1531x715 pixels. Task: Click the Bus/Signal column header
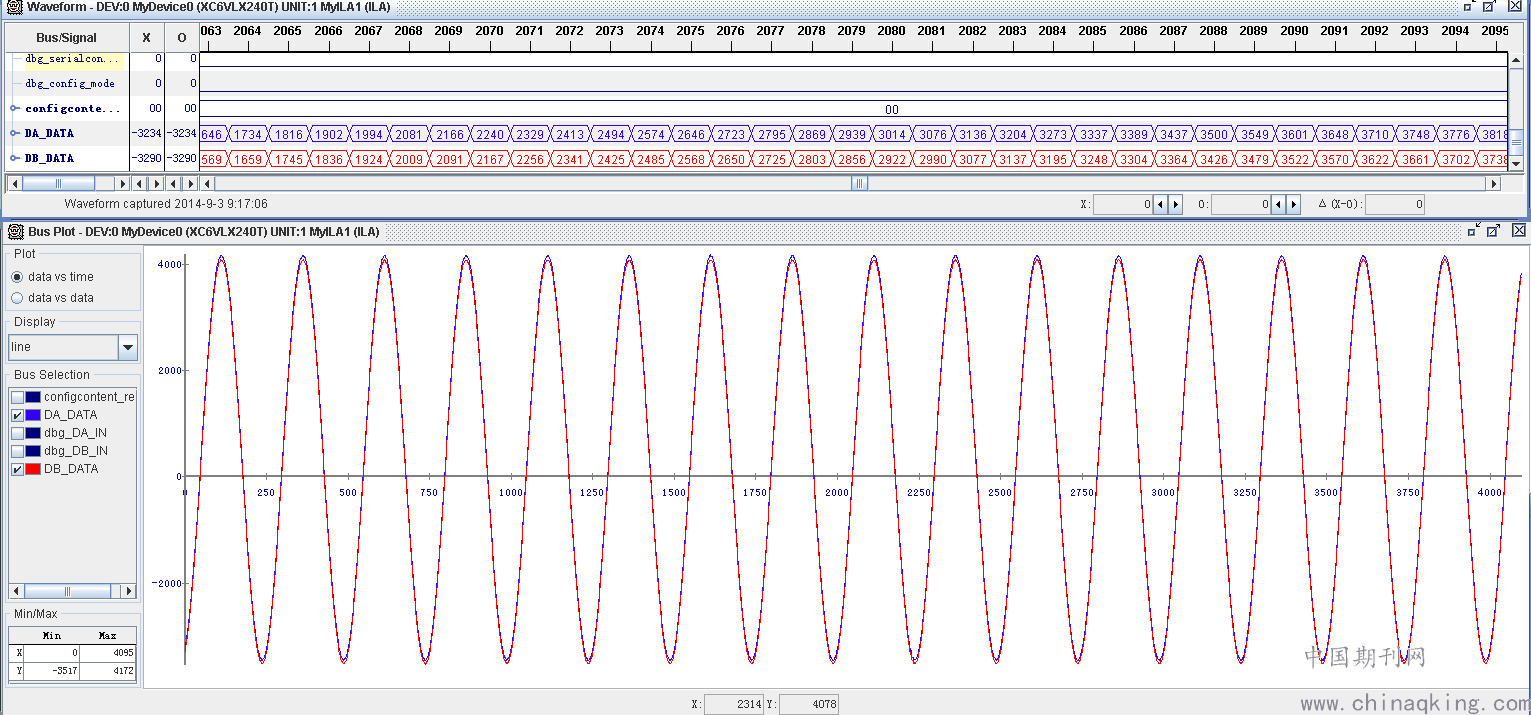[x=67, y=38]
